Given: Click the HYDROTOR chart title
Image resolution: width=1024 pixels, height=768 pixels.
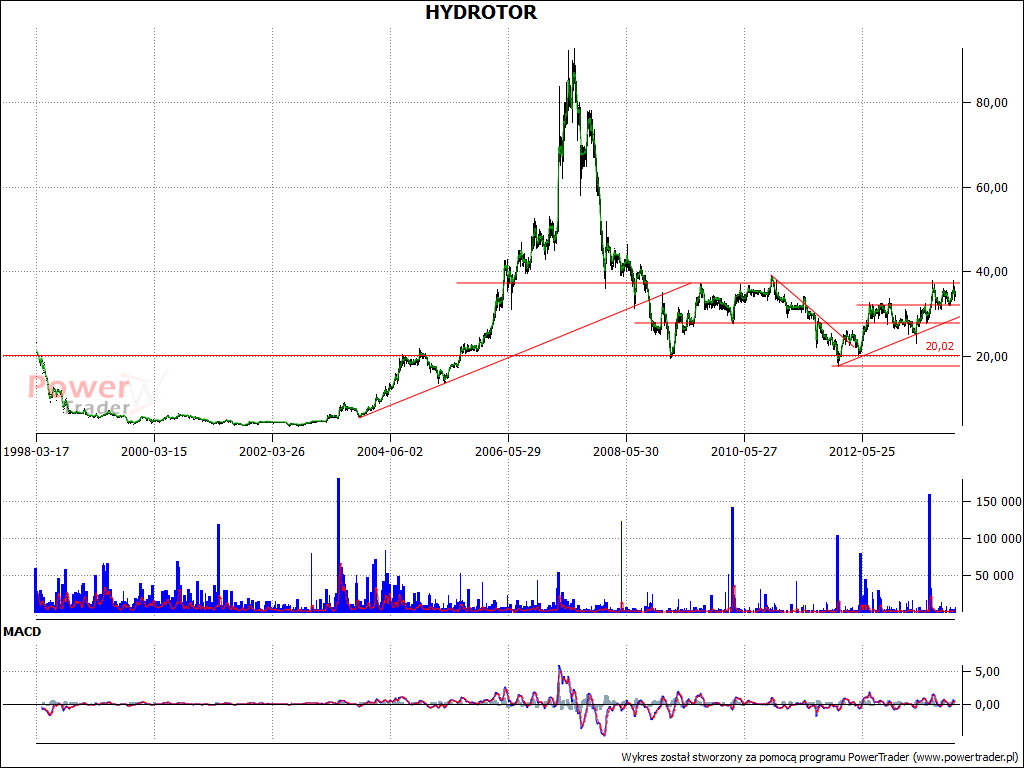Looking at the screenshot, I should tap(481, 12).
